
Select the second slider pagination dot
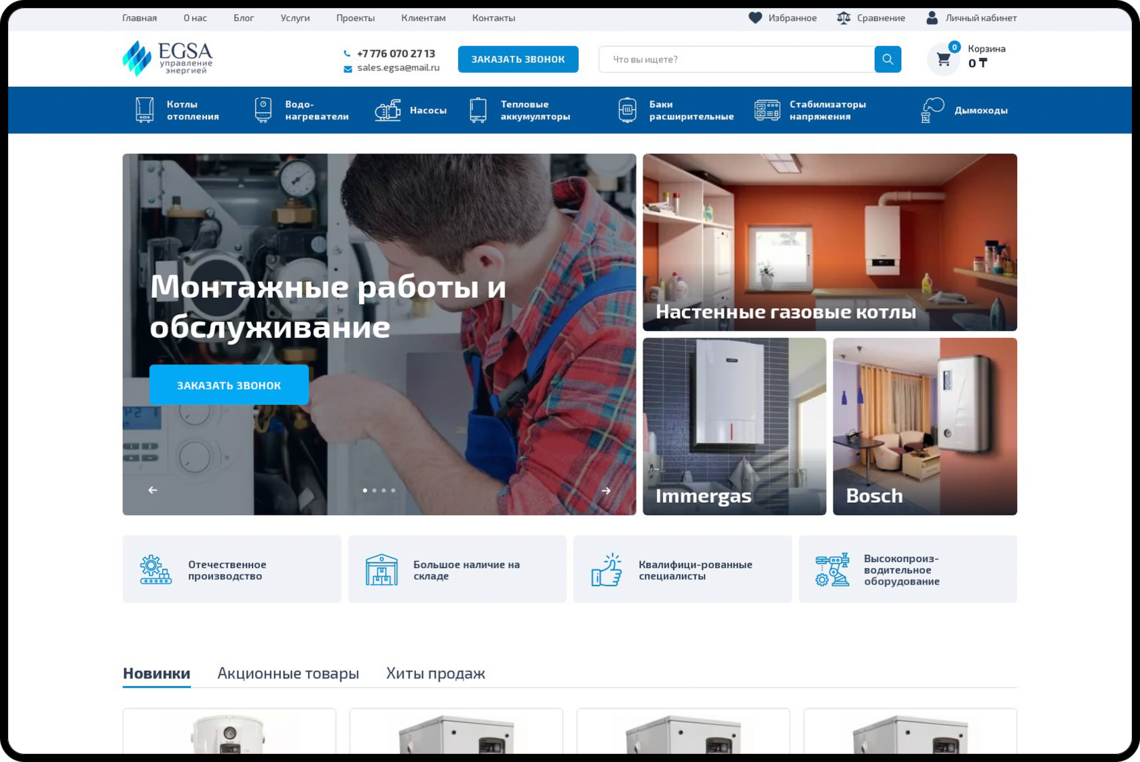point(374,491)
